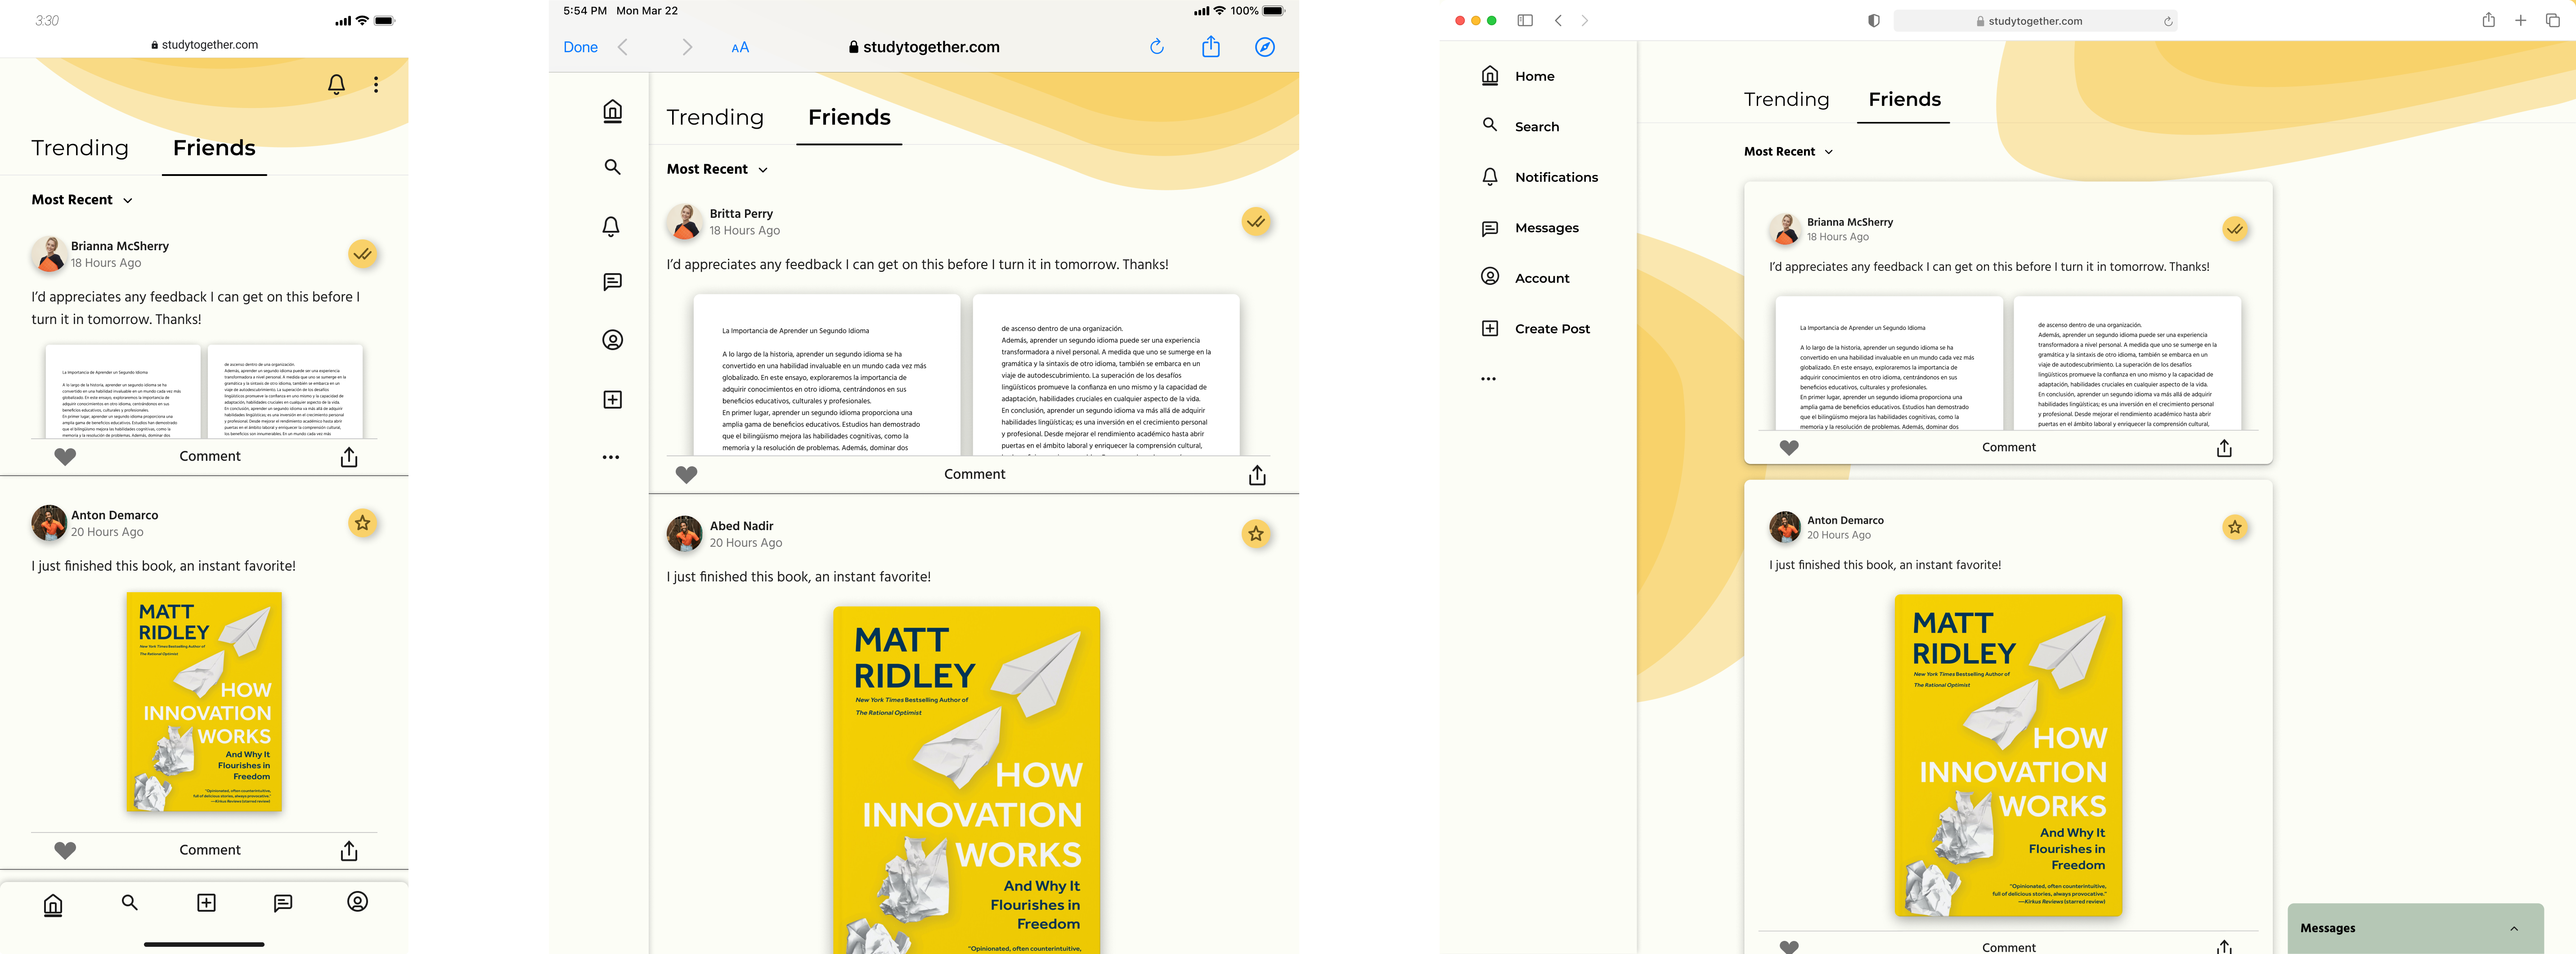Open the account icon in the phone bottom bar

pyautogui.click(x=357, y=901)
